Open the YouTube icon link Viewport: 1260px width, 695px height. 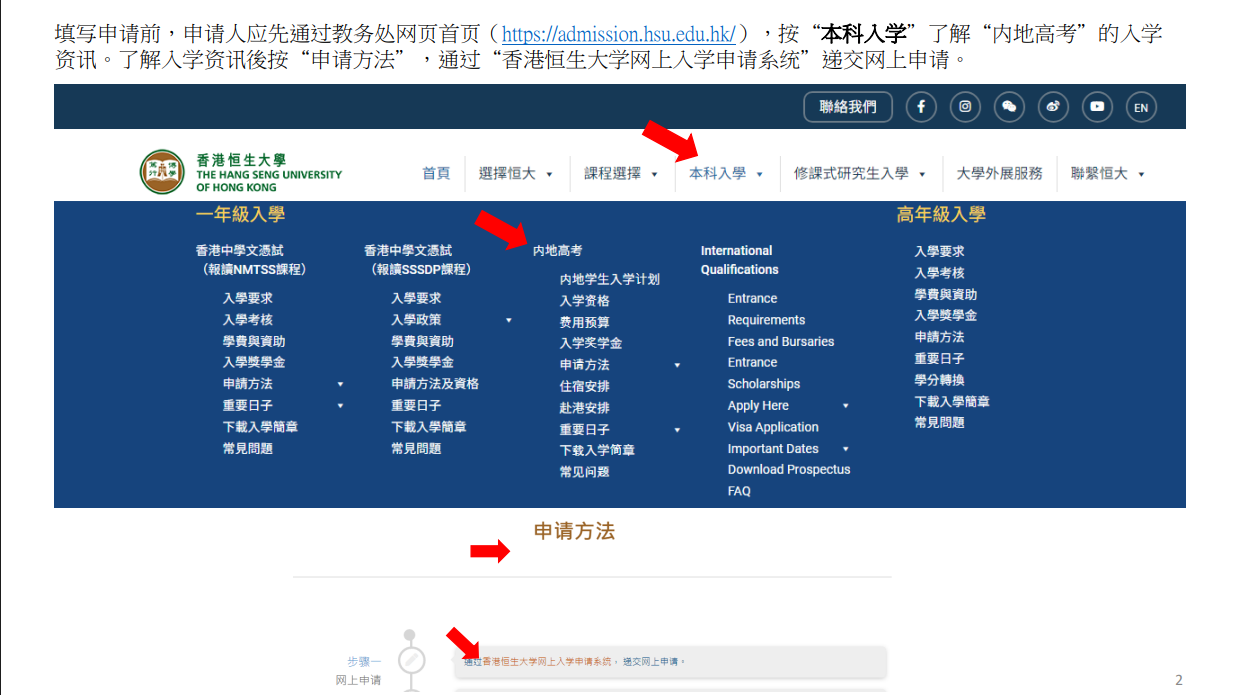(1097, 107)
